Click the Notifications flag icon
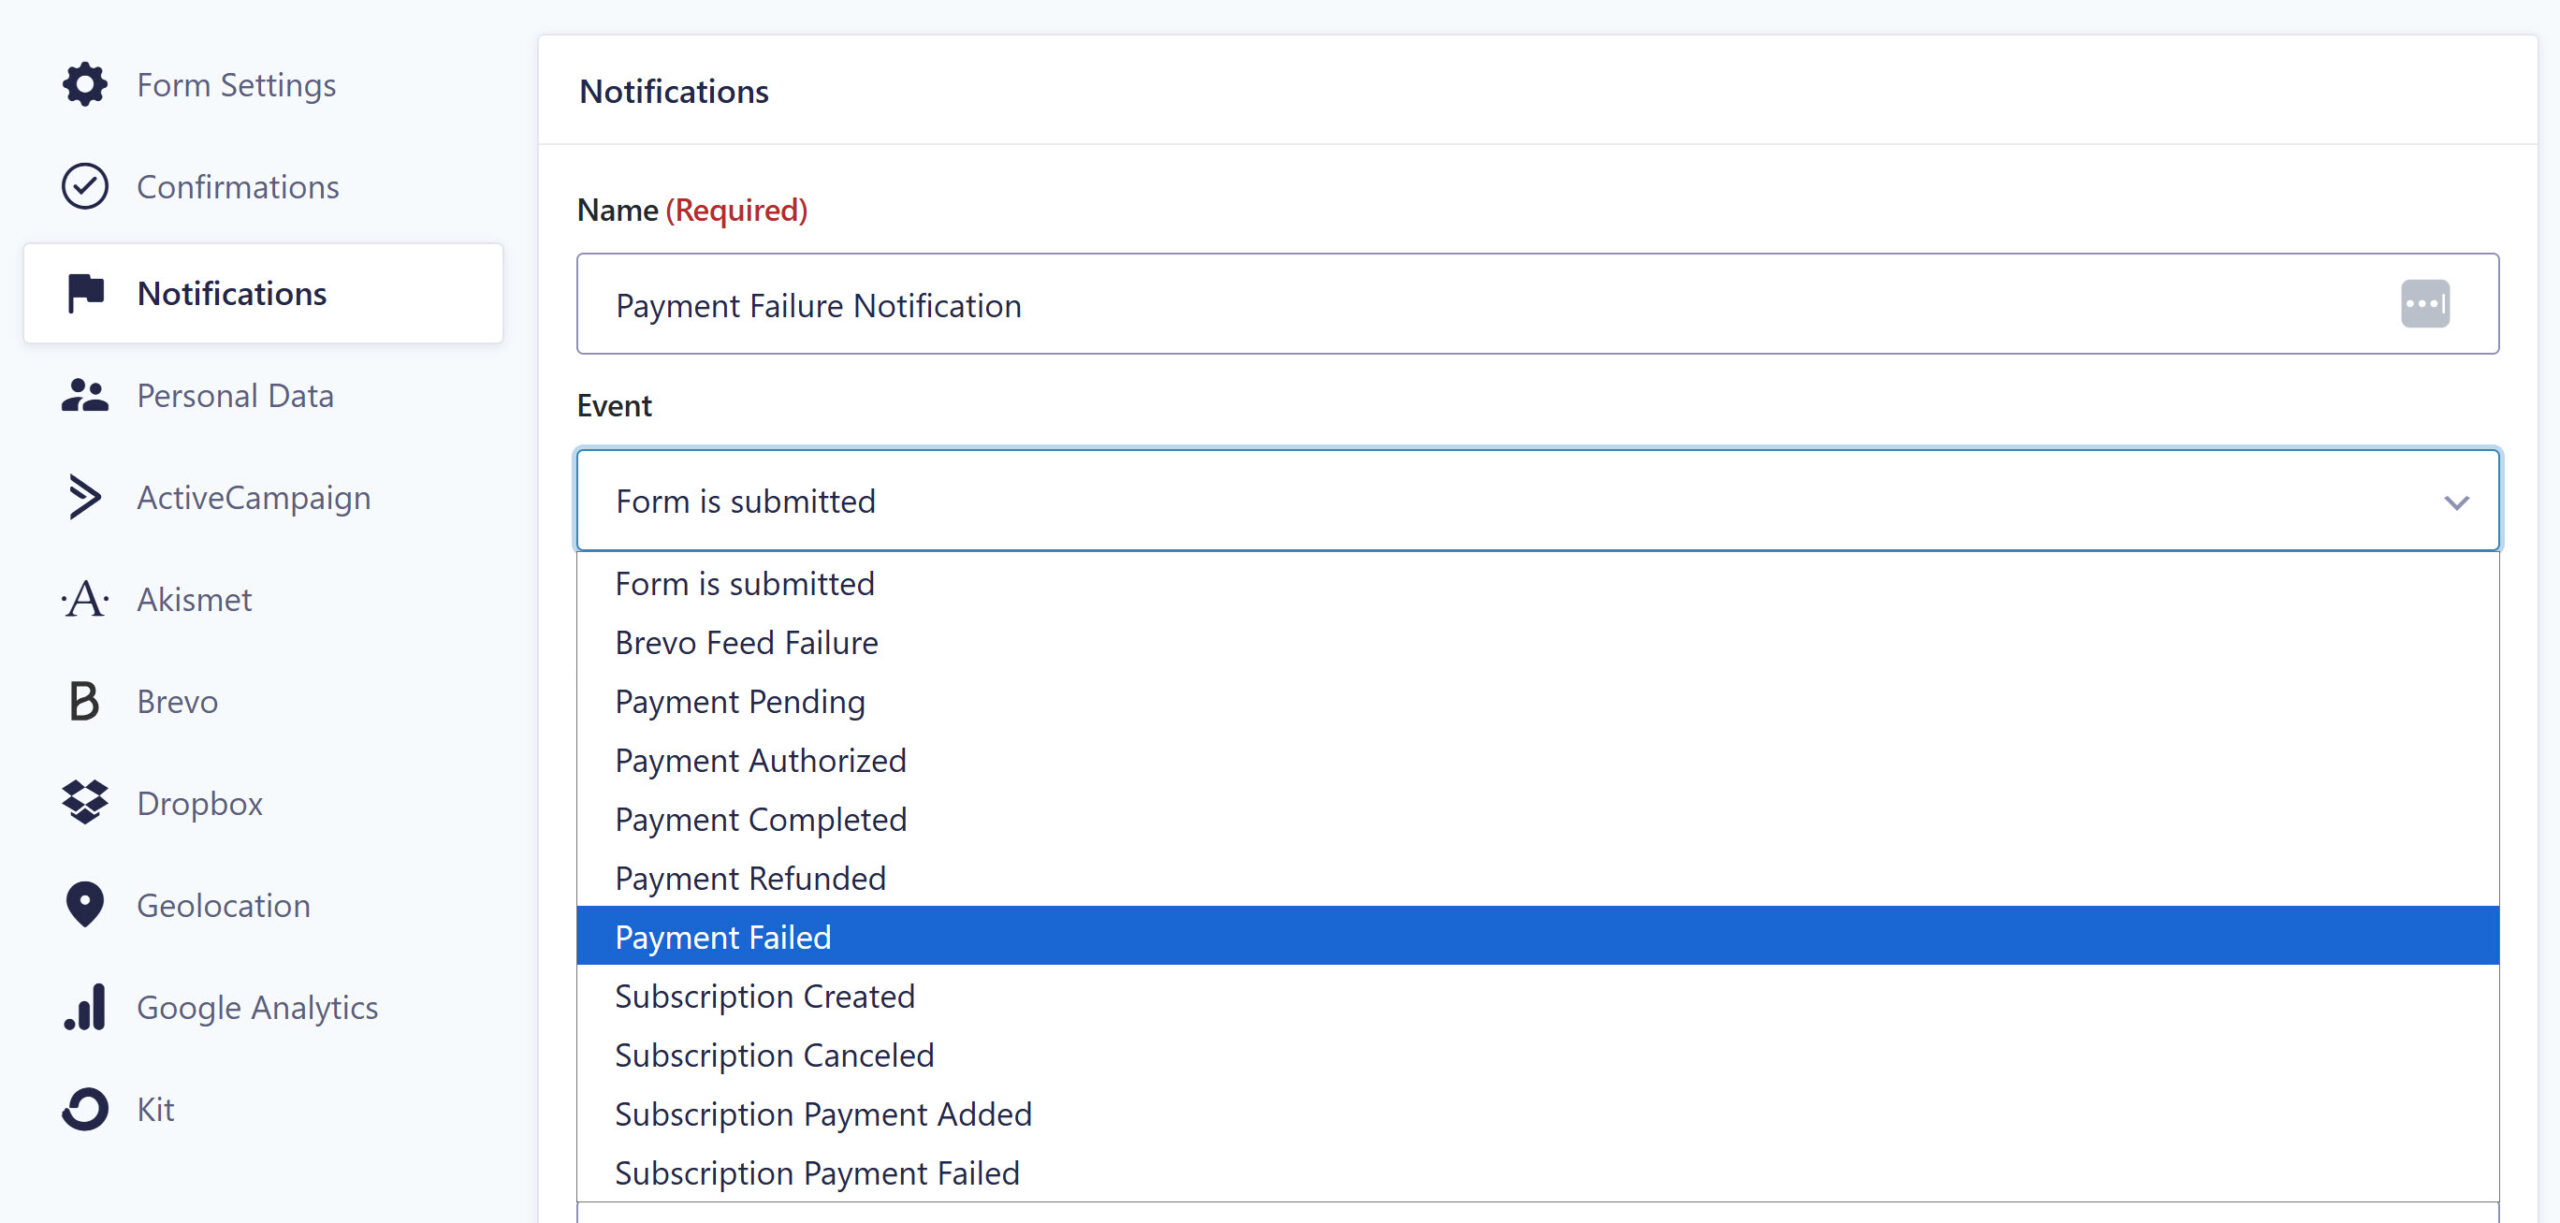The height and width of the screenshot is (1223, 2560). [x=85, y=293]
